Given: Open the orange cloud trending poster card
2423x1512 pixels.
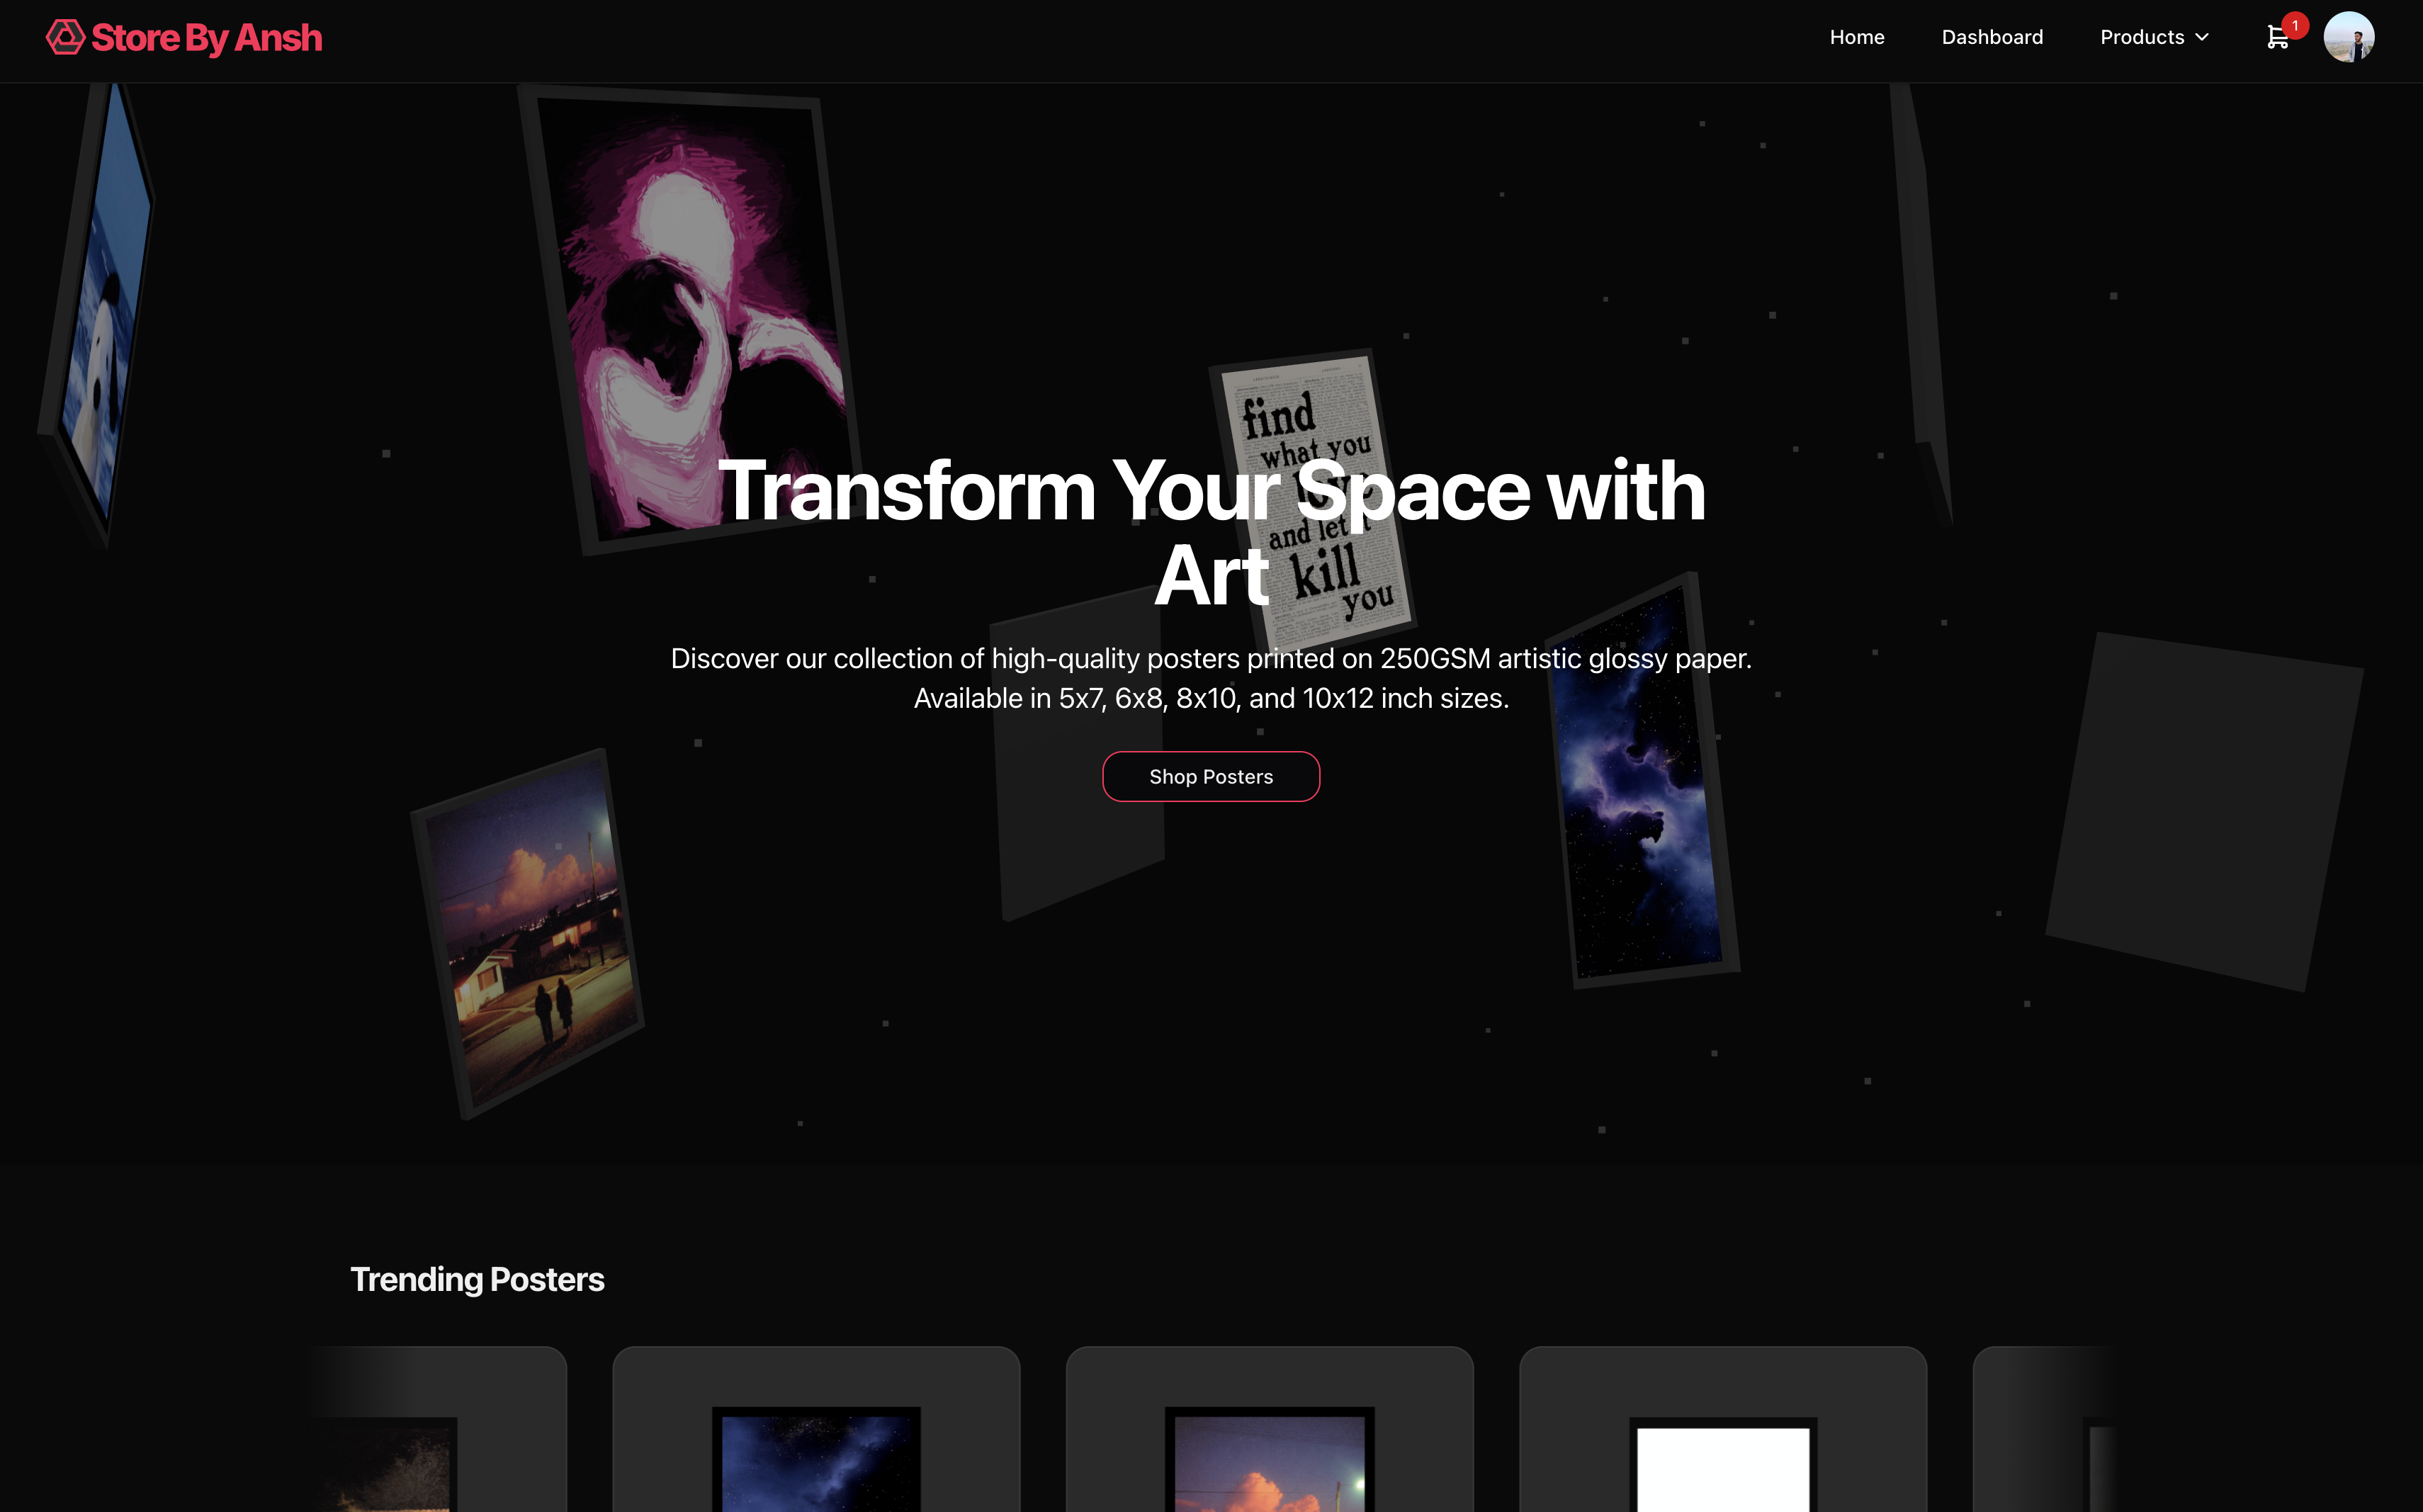Looking at the screenshot, I should pyautogui.click(x=1269, y=1430).
